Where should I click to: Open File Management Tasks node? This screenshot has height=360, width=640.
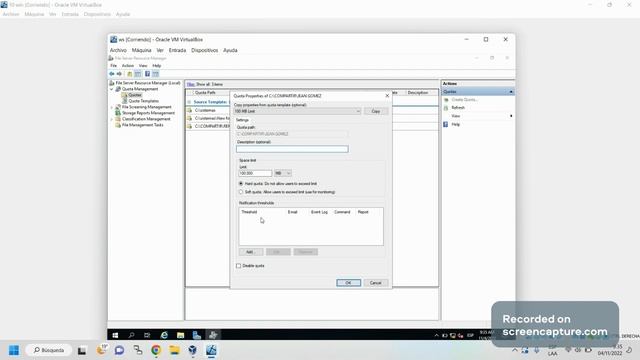tap(142, 125)
